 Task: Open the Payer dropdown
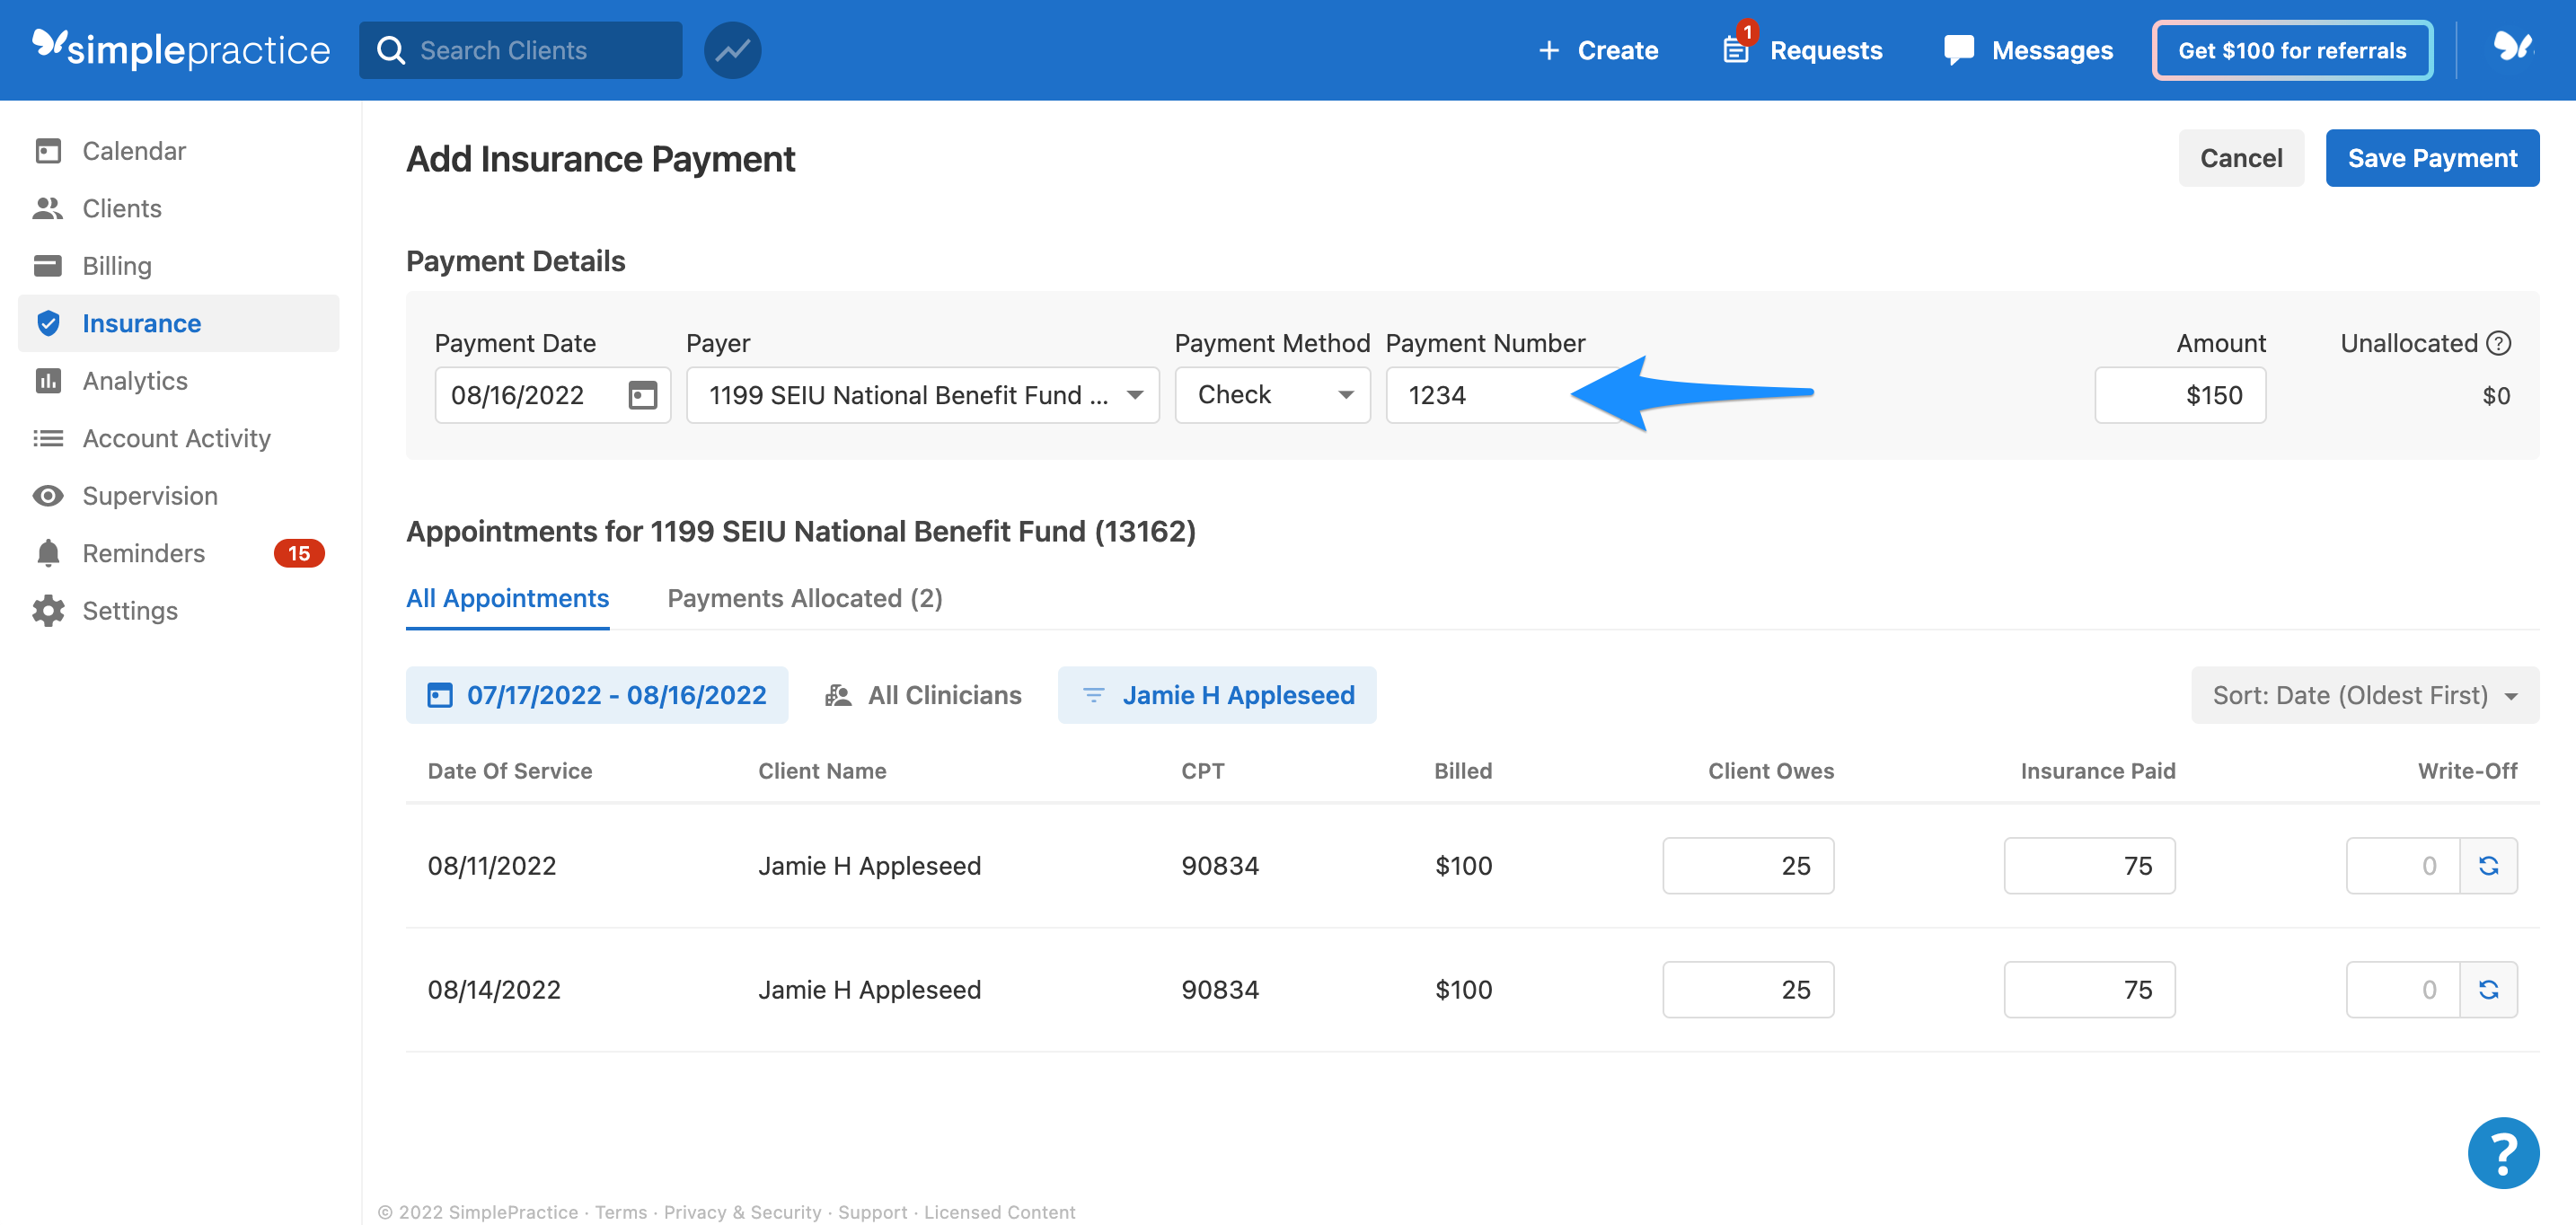[1135, 394]
